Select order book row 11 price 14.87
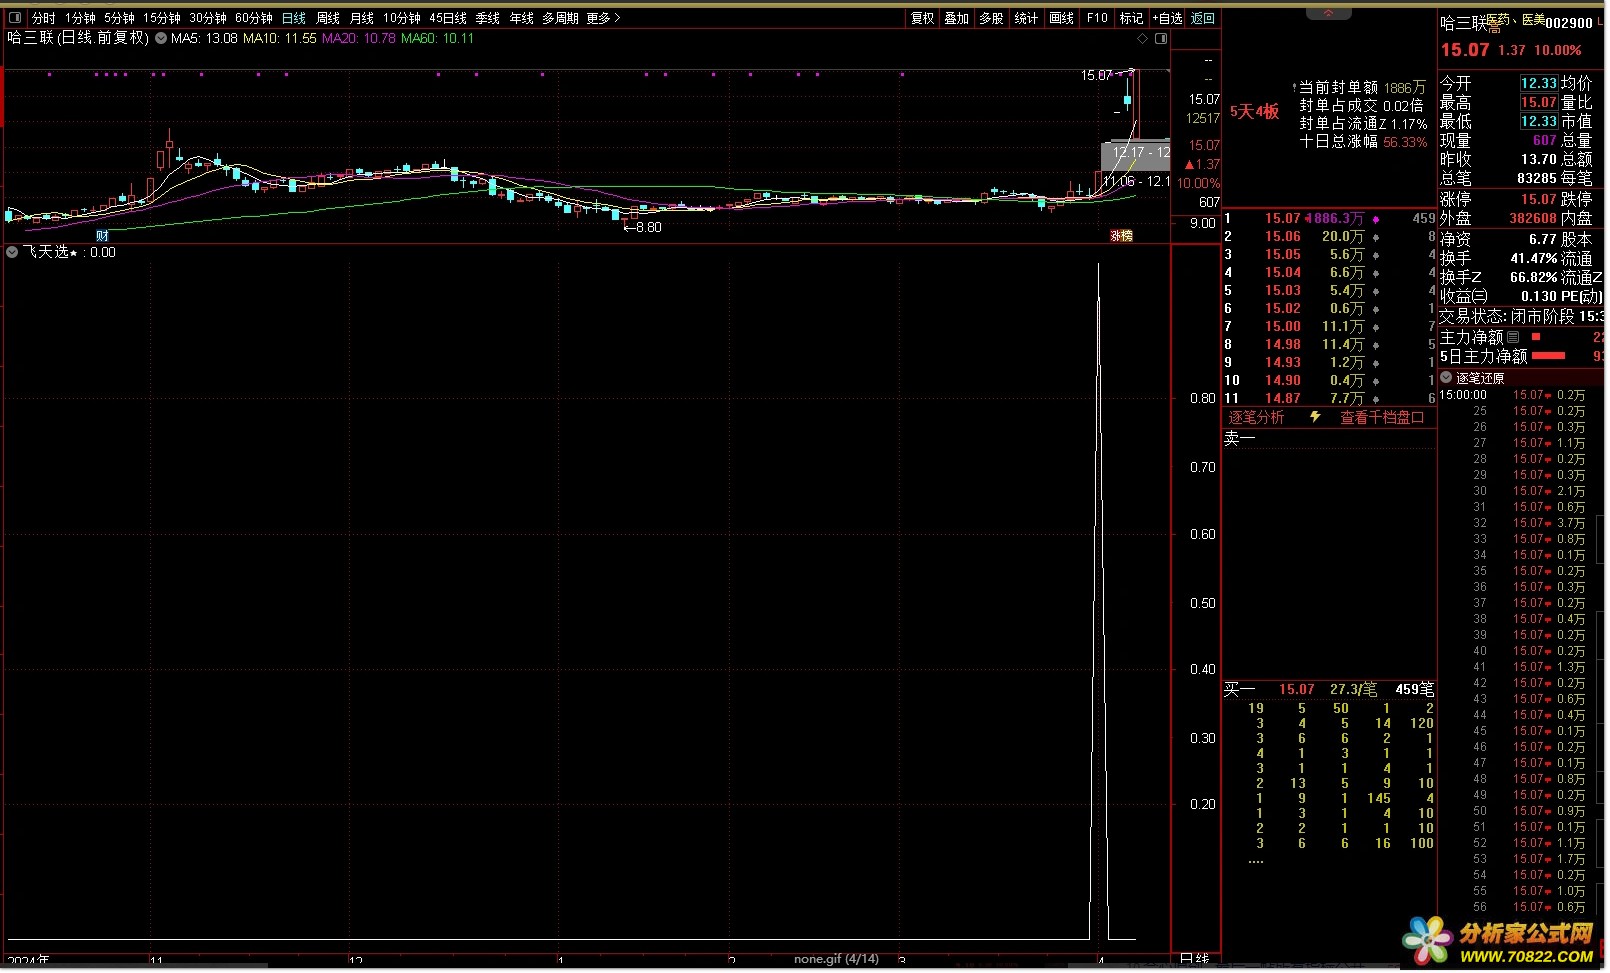The height and width of the screenshot is (973, 1610). pos(1283,398)
